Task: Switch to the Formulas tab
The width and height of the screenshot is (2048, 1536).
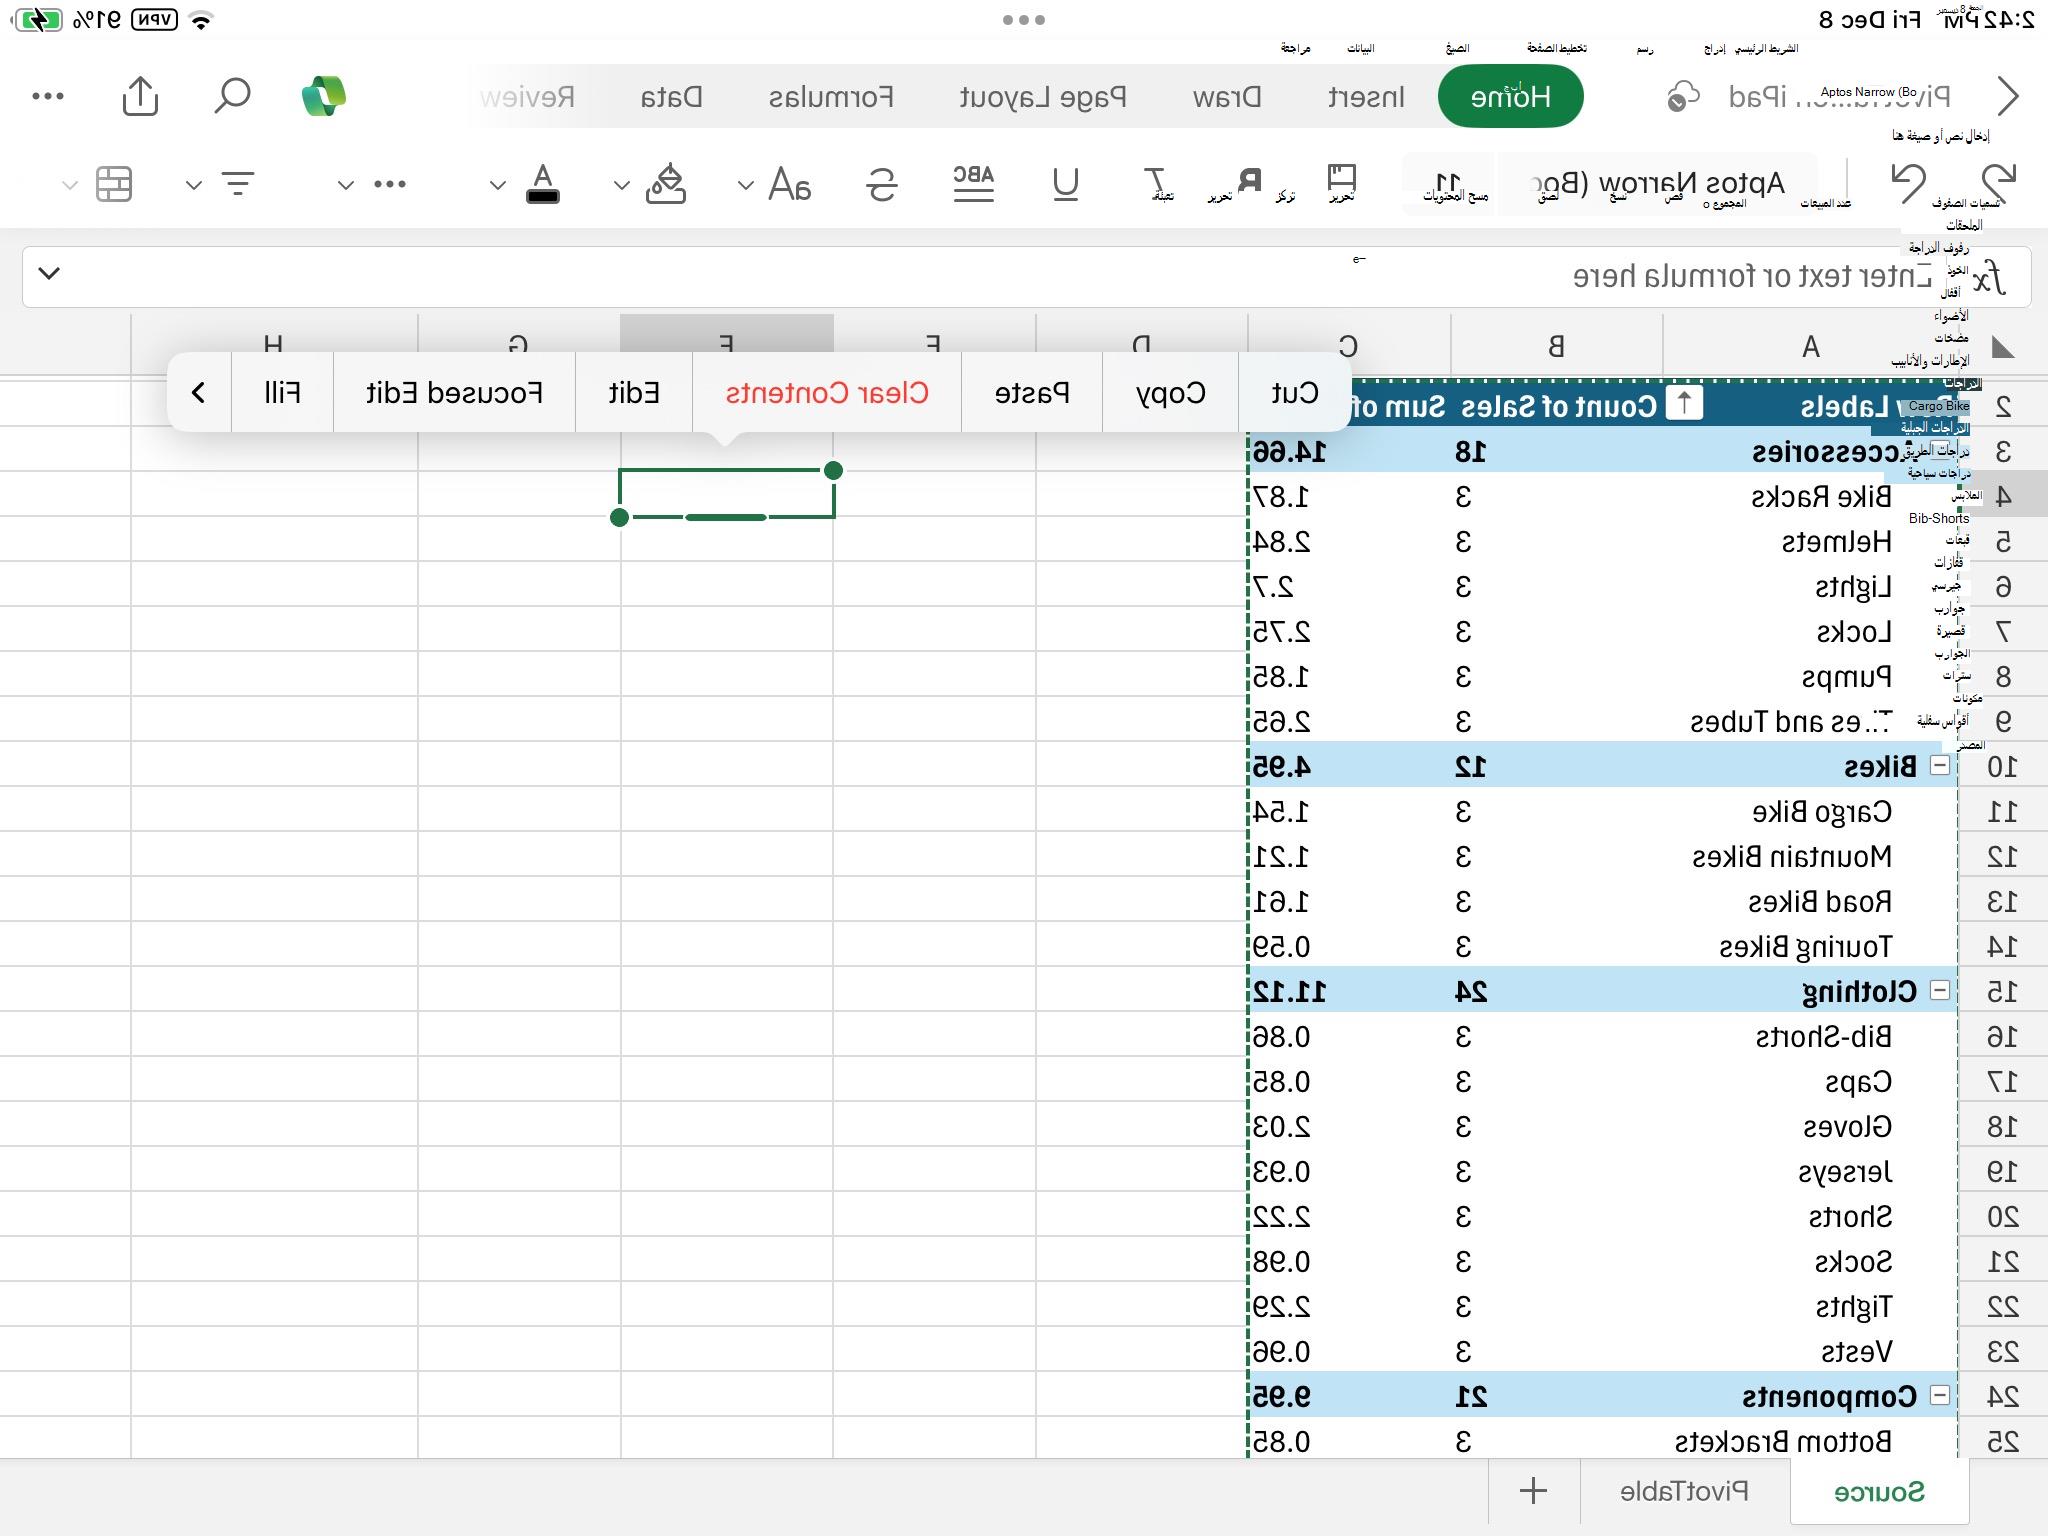Action: pos(831,97)
